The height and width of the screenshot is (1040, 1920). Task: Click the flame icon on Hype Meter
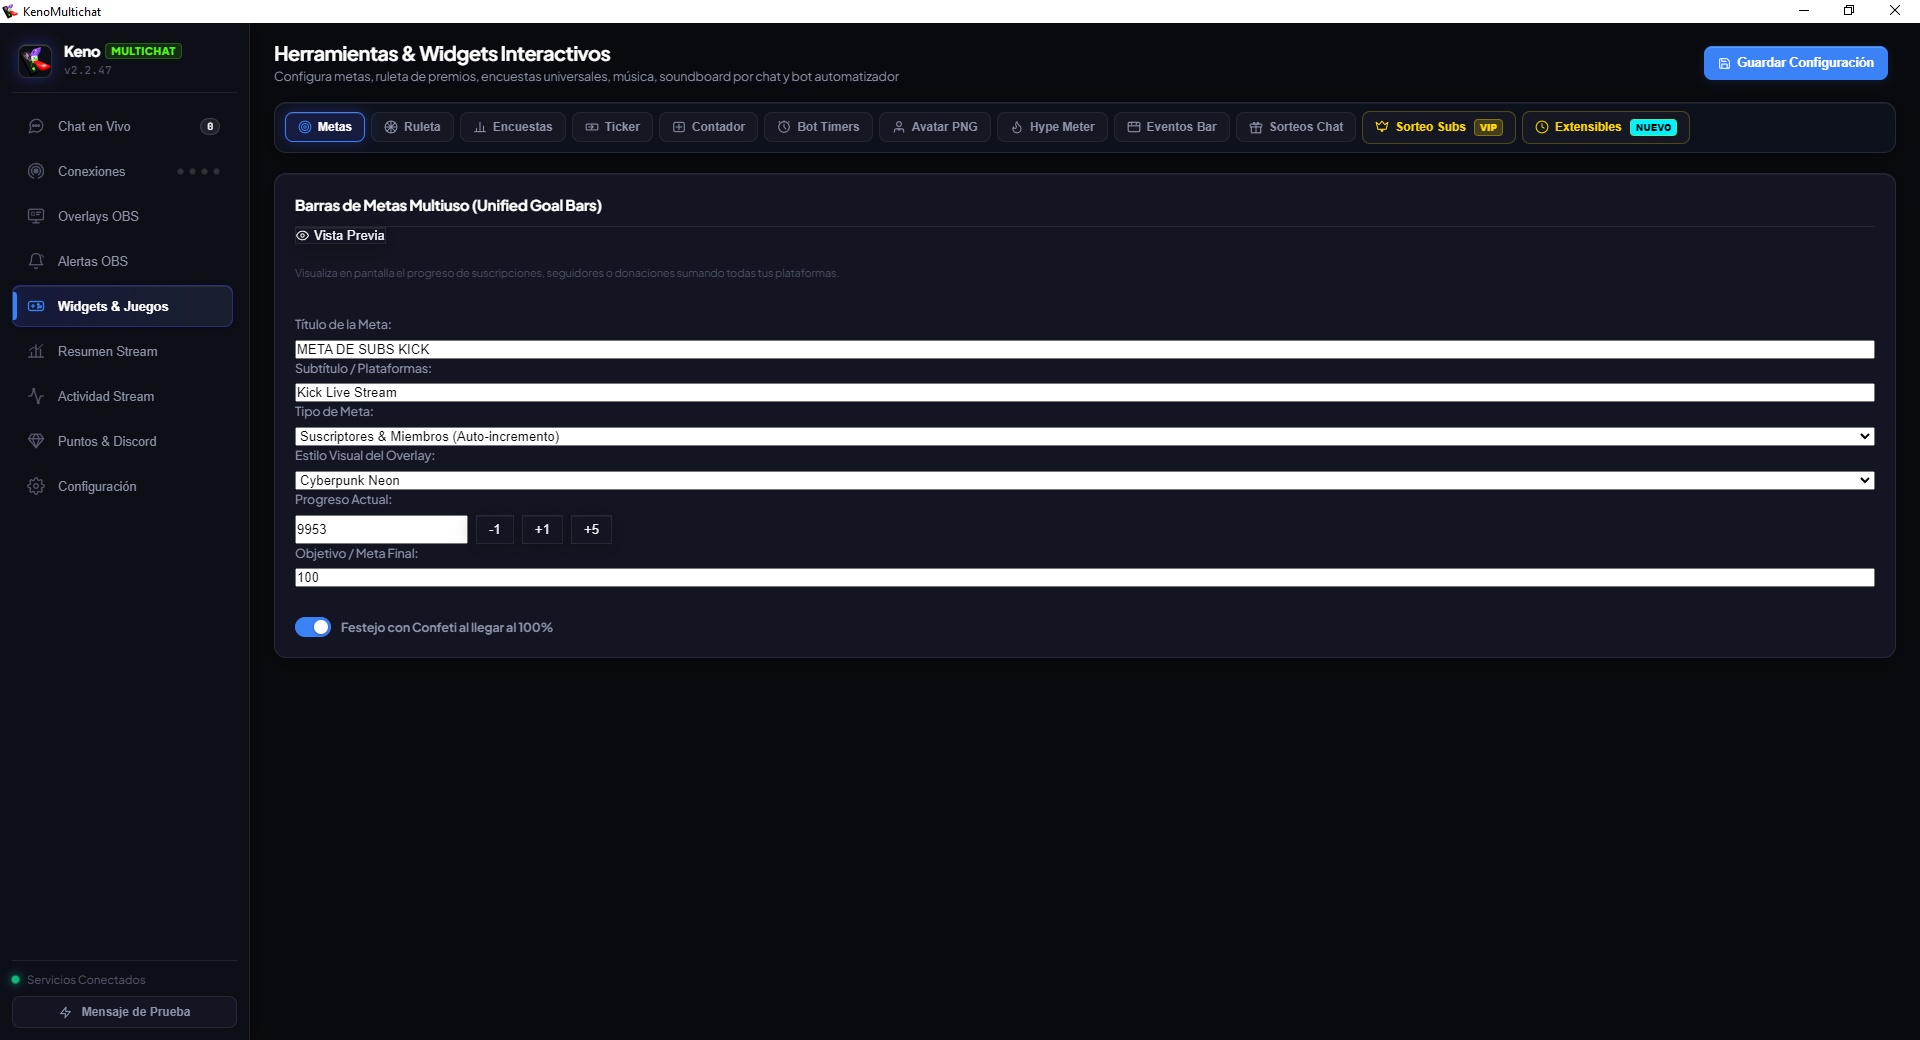pos(1017,127)
